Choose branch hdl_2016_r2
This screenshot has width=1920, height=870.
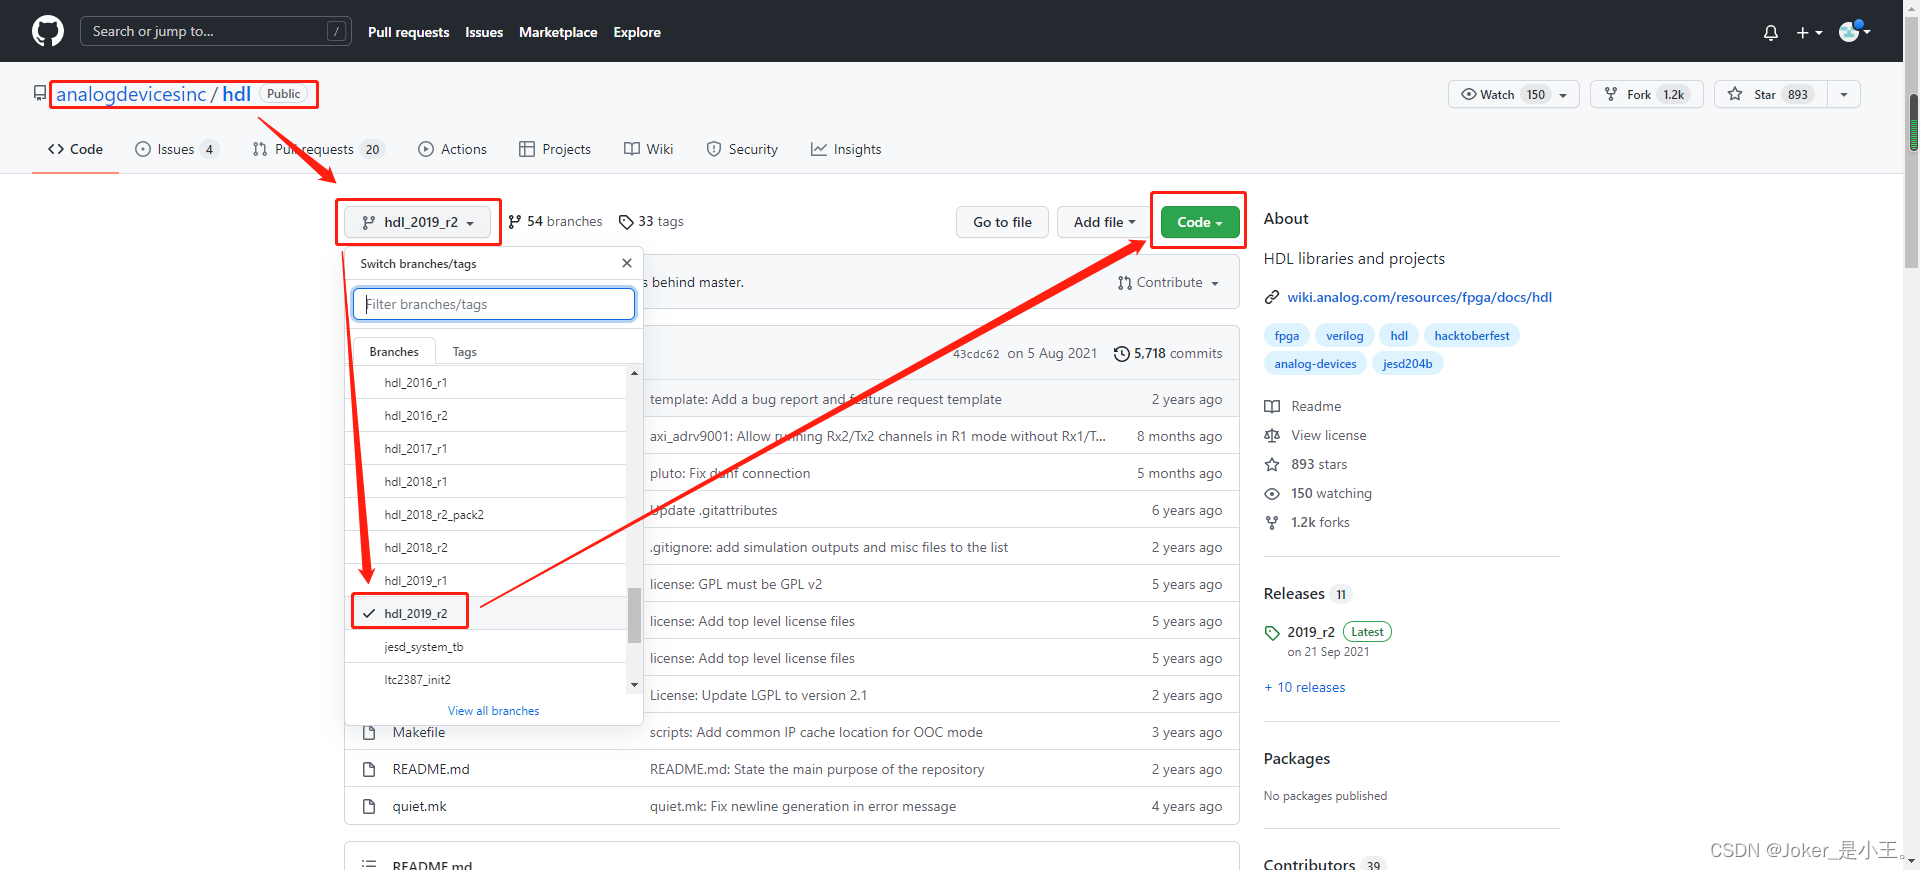pyautogui.click(x=486, y=416)
